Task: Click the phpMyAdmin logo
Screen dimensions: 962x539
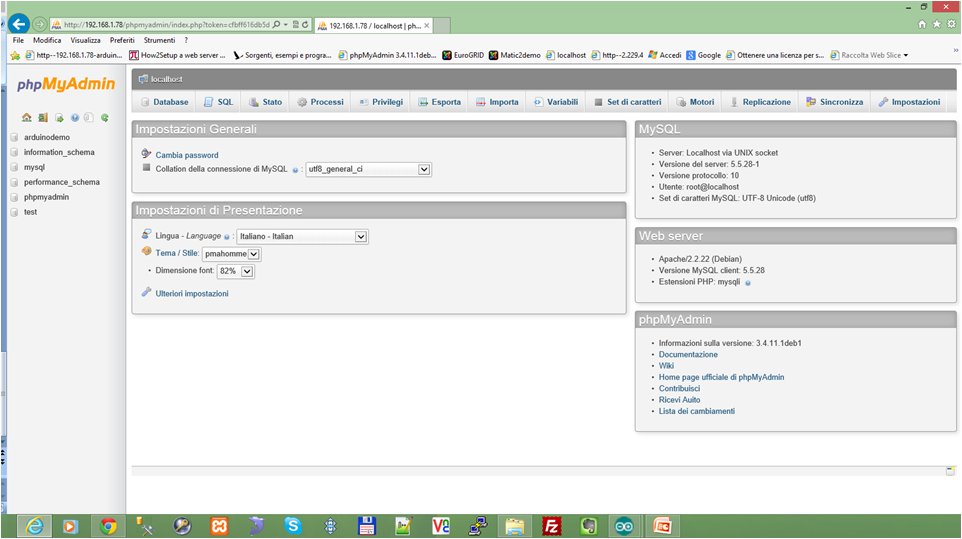Action: (66, 84)
